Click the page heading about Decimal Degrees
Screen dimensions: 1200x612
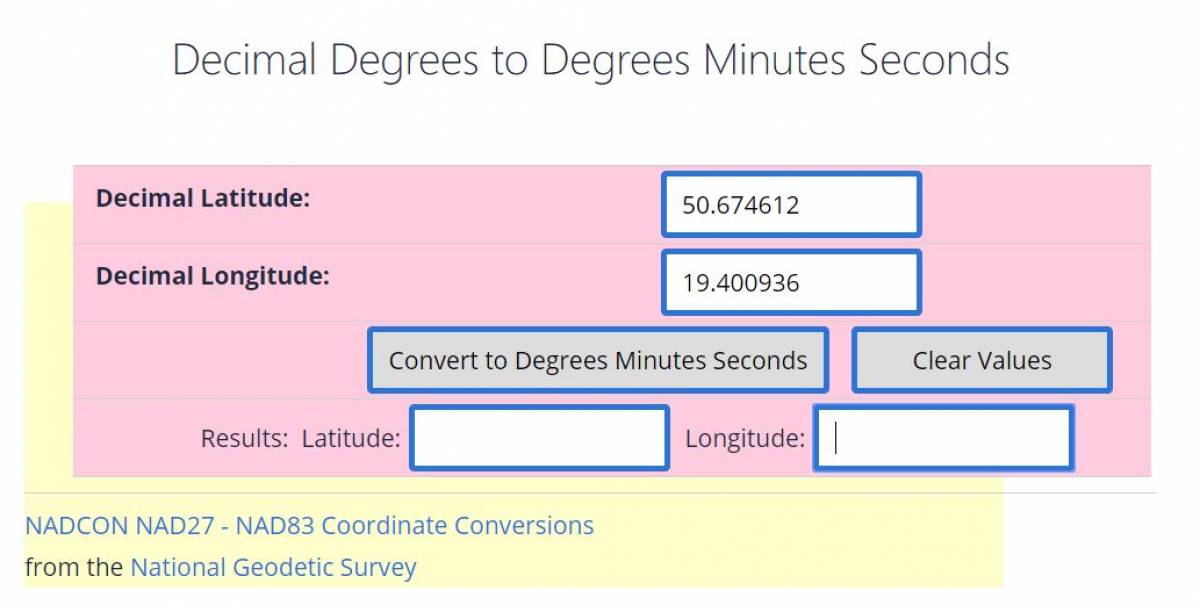(x=590, y=60)
